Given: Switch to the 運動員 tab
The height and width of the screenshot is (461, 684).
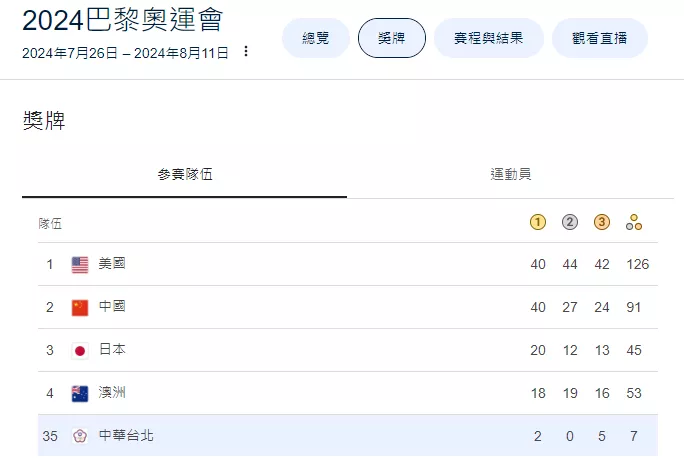Looking at the screenshot, I should (511, 174).
